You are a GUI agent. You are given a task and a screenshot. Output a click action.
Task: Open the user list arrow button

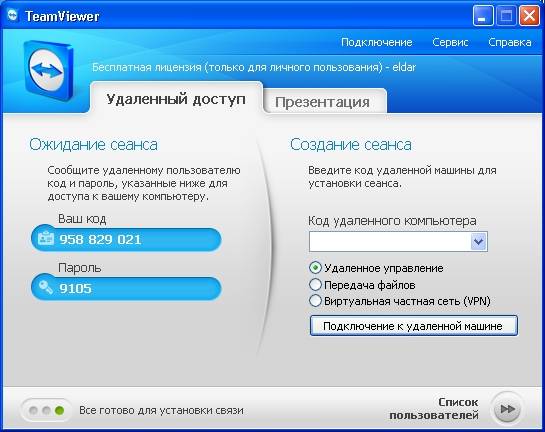point(507,409)
